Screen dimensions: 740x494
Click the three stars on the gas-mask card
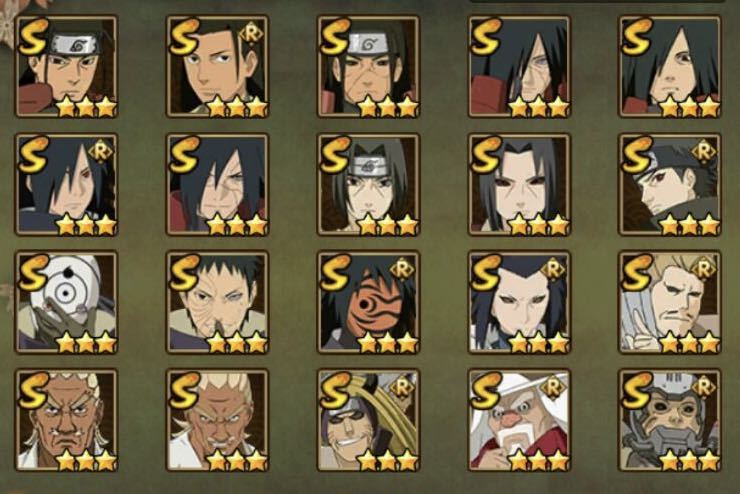click(690, 460)
